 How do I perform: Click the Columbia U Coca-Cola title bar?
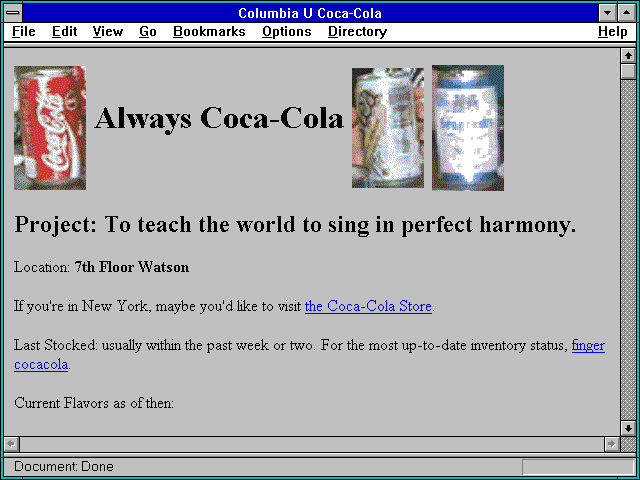[x=310, y=13]
